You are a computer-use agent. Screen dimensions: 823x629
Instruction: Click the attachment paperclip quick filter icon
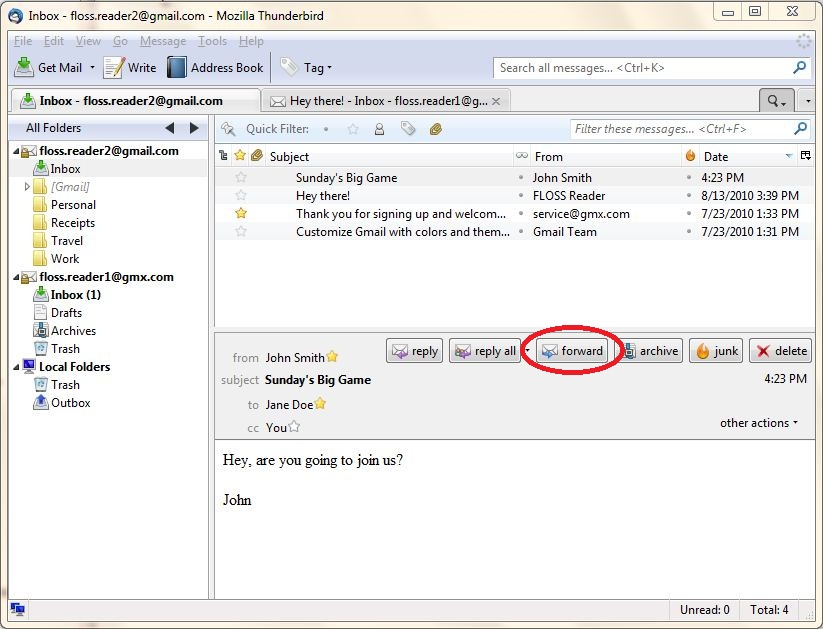coord(435,129)
